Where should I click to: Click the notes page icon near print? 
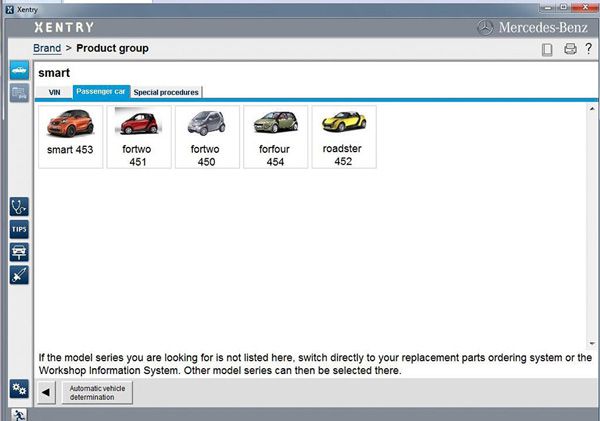coord(547,49)
